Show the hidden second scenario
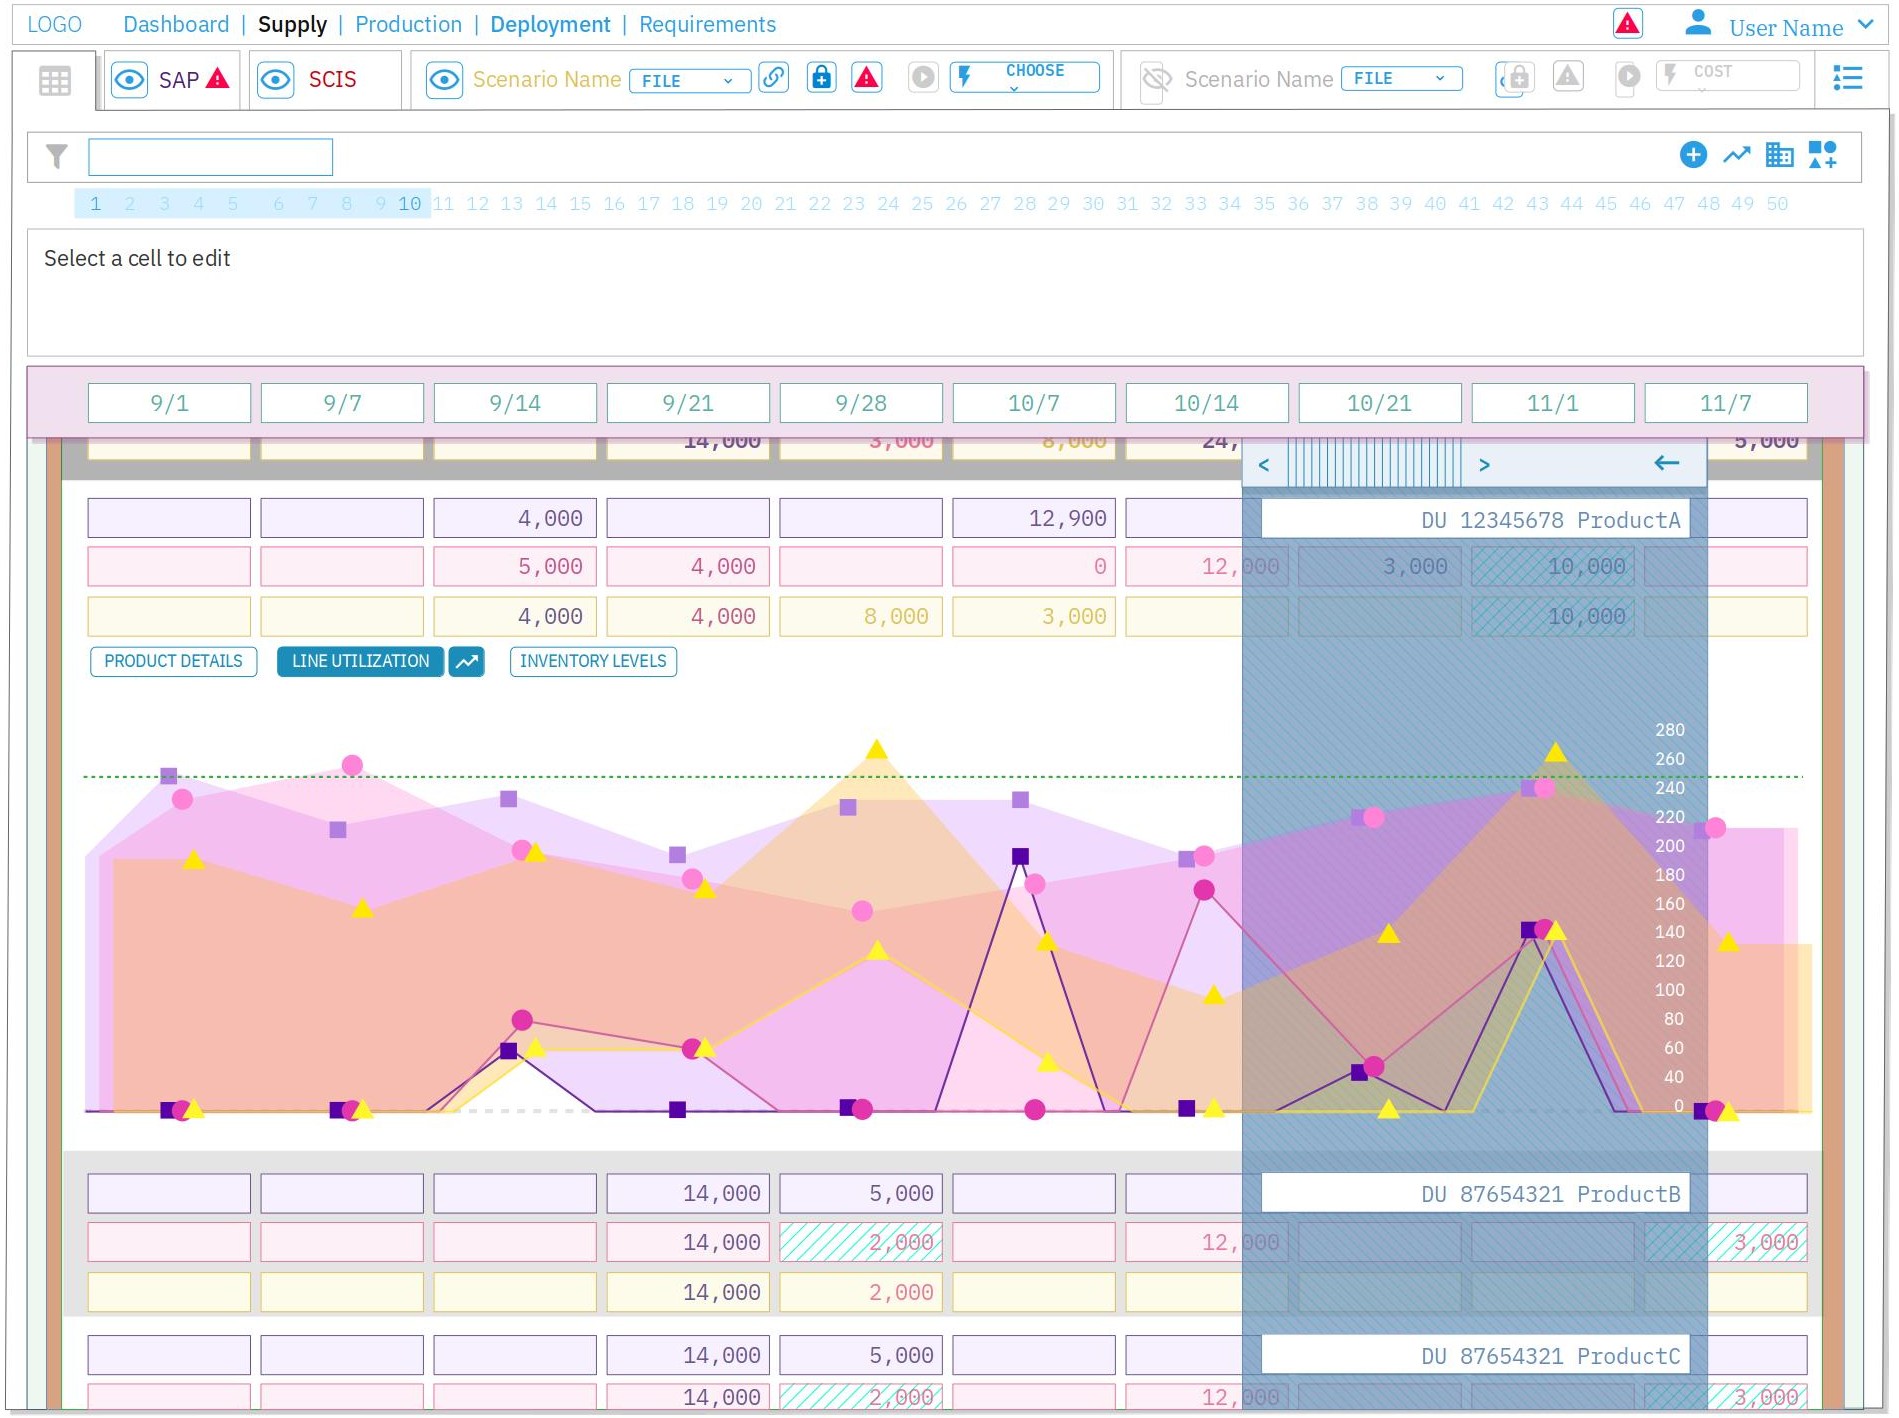The width and height of the screenshot is (1899, 1418). (1156, 79)
